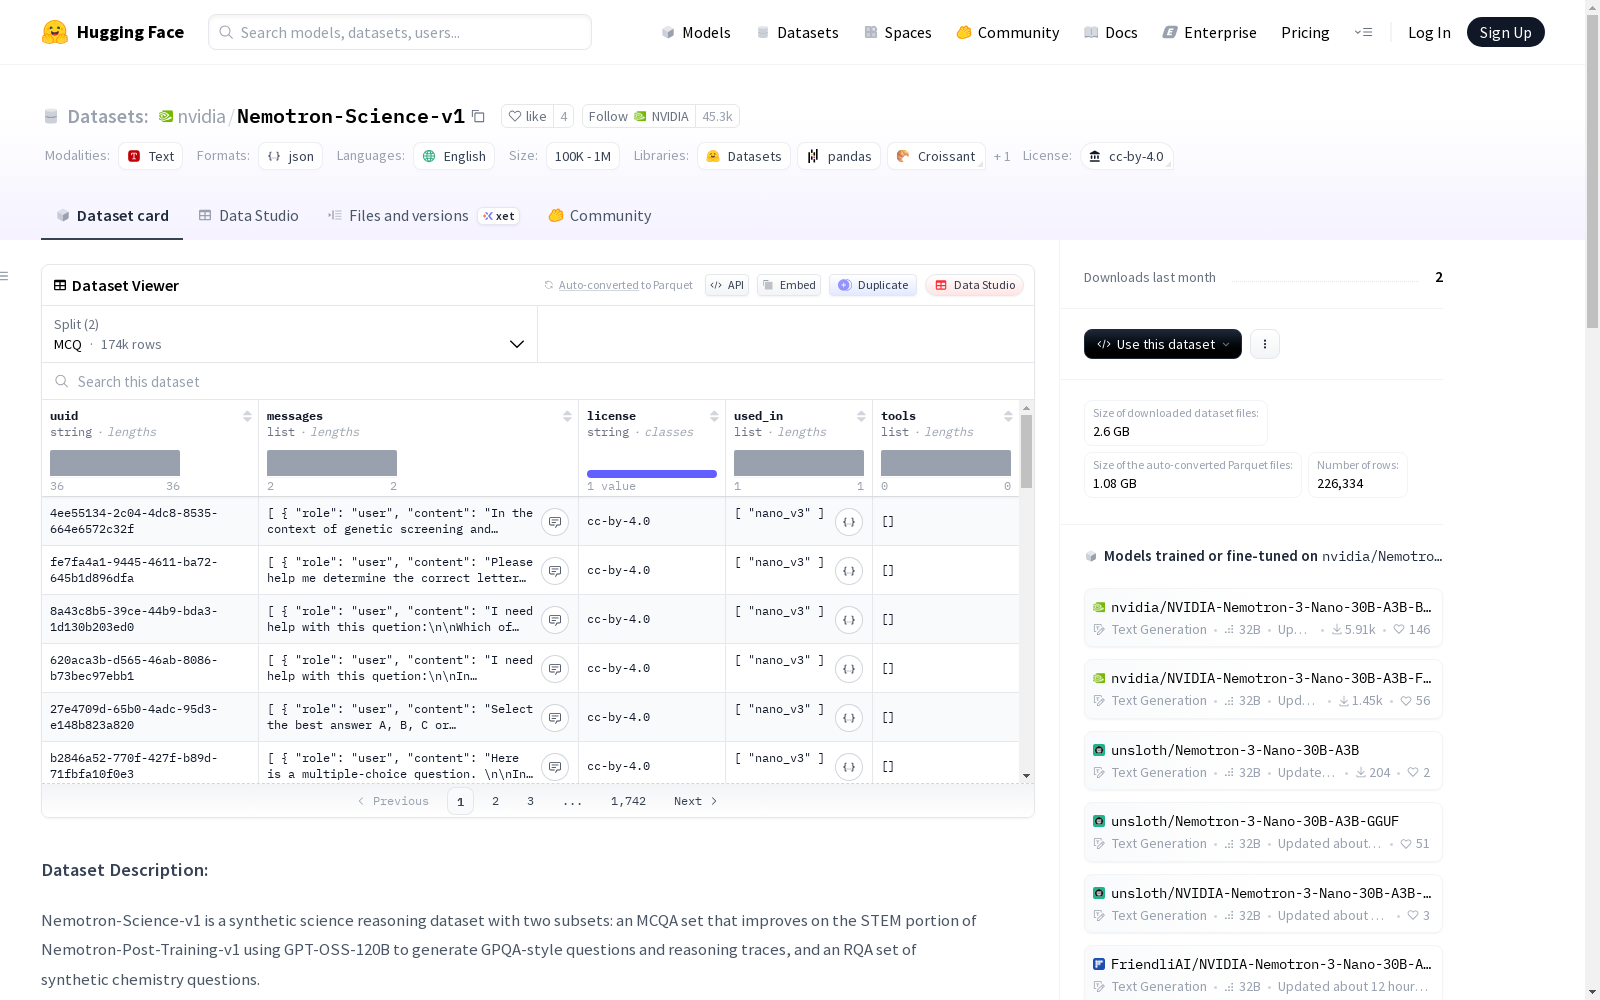The height and width of the screenshot is (1000, 1600).
Task: Expand used_in JSON for row fe7fa4a1
Action: coord(849,570)
